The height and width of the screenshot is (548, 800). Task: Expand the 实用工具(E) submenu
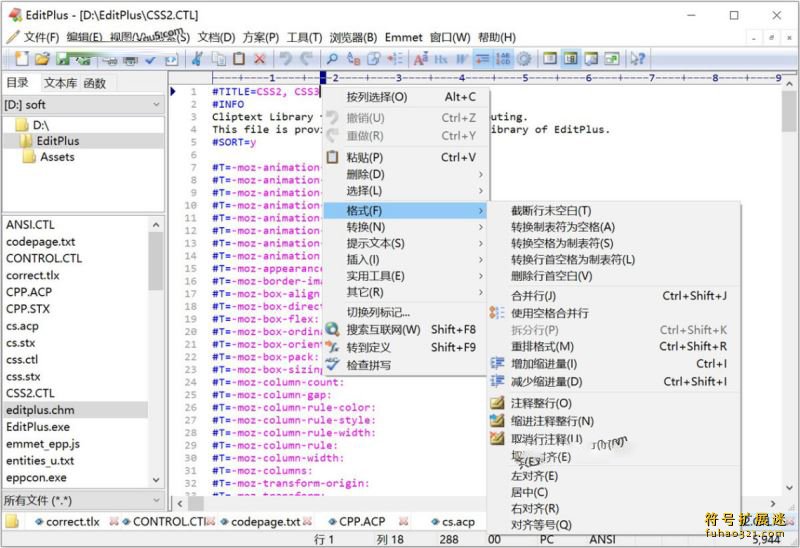pos(406,276)
